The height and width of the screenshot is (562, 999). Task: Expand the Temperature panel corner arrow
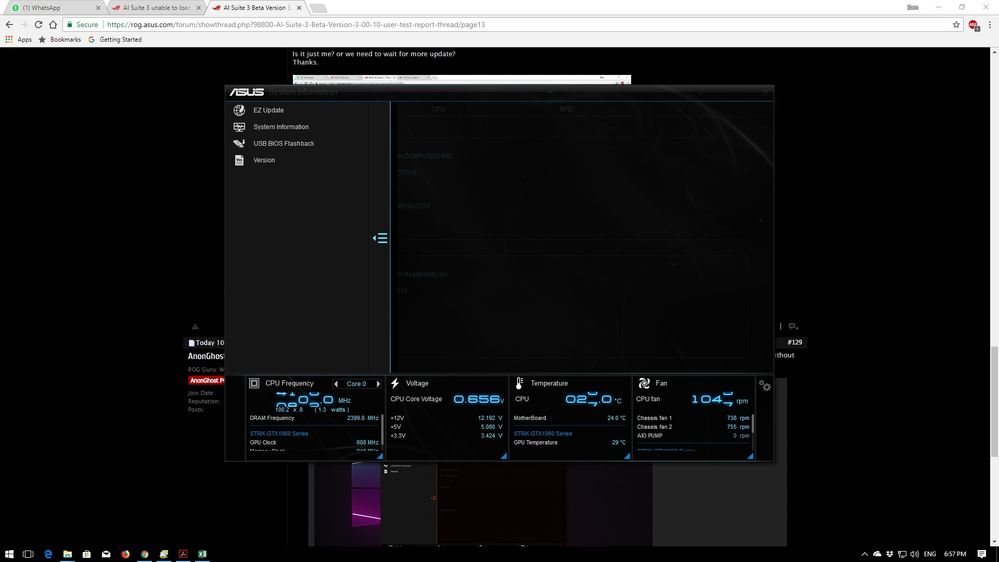click(x=627, y=456)
